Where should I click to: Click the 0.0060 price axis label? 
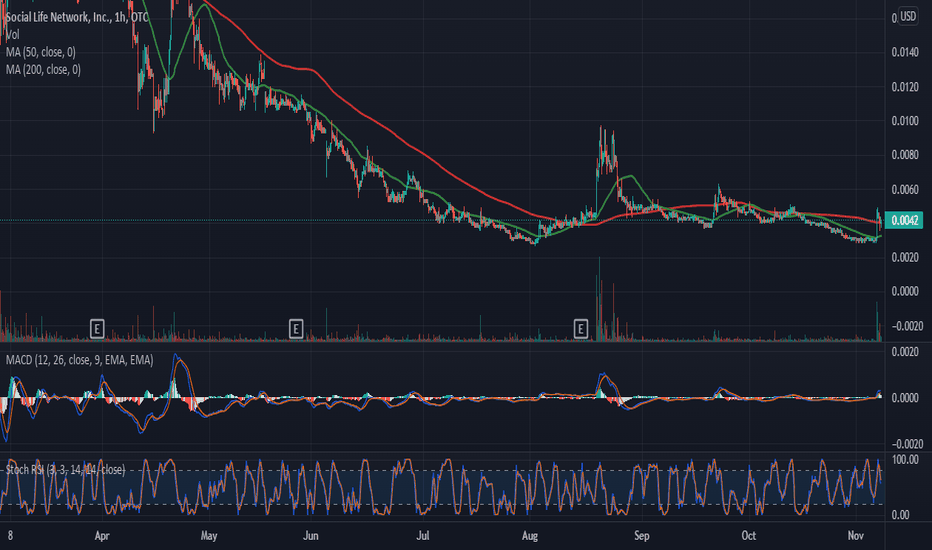905,190
